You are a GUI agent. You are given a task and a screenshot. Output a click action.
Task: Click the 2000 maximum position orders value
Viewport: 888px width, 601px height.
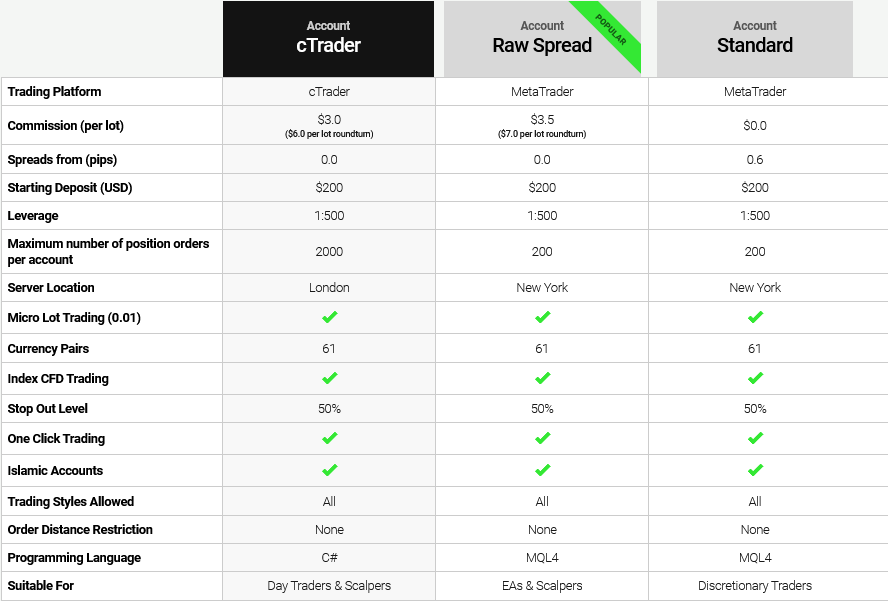tap(329, 252)
